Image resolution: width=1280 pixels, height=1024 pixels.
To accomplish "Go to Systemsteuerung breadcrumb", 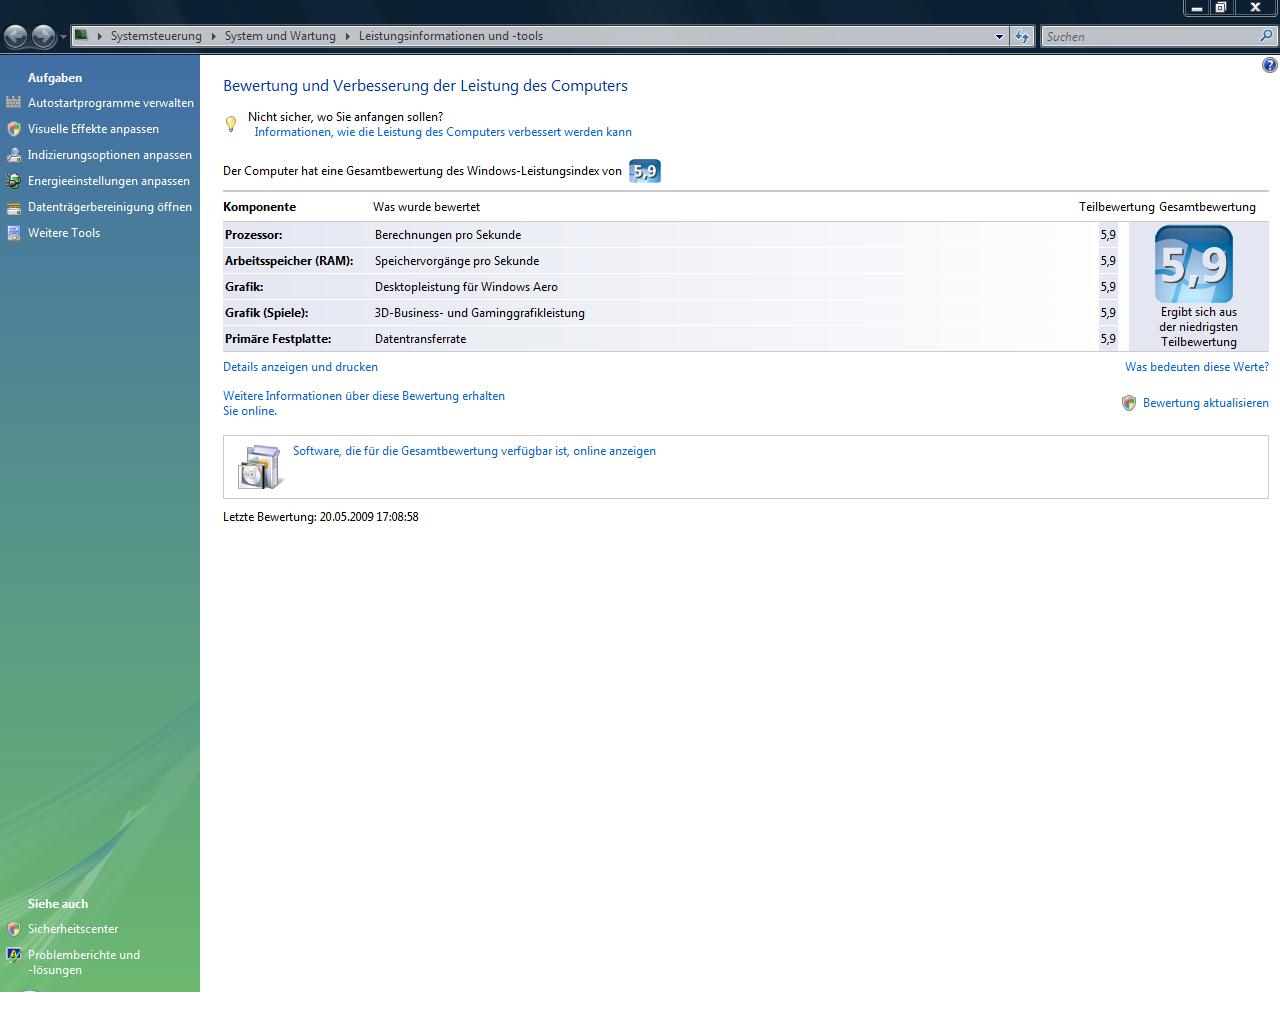I will pyautogui.click(x=156, y=36).
